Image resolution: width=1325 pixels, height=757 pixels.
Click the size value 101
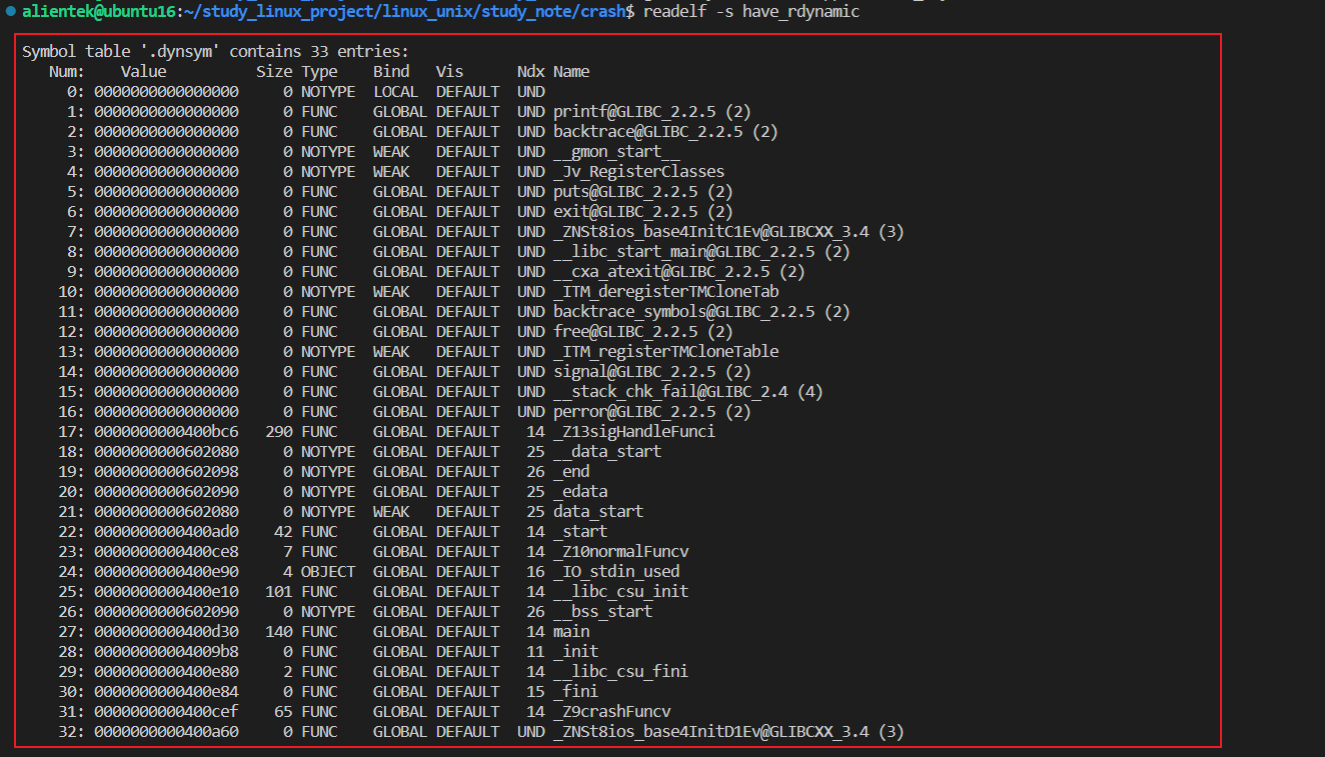279,591
